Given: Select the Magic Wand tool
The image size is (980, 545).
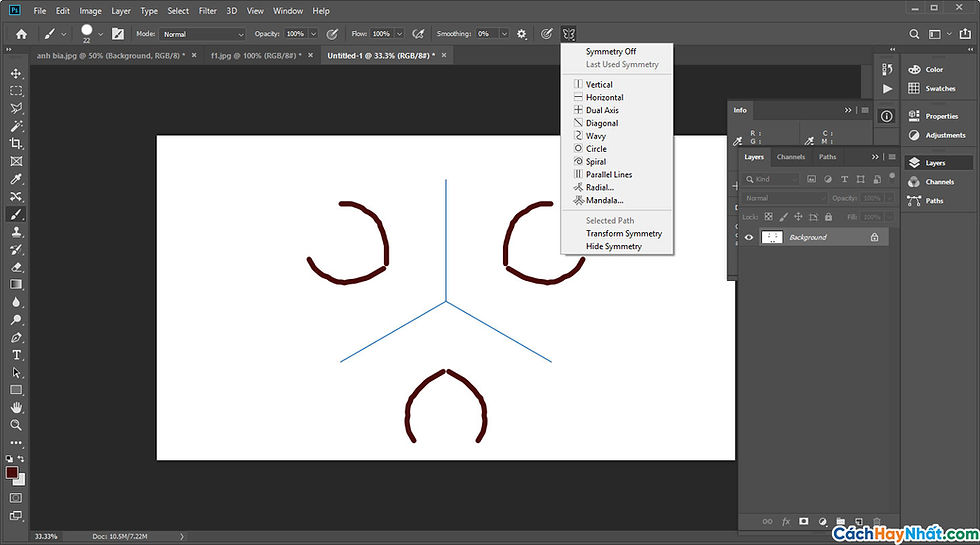Looking at the screenshot, I should click(16, 126).
